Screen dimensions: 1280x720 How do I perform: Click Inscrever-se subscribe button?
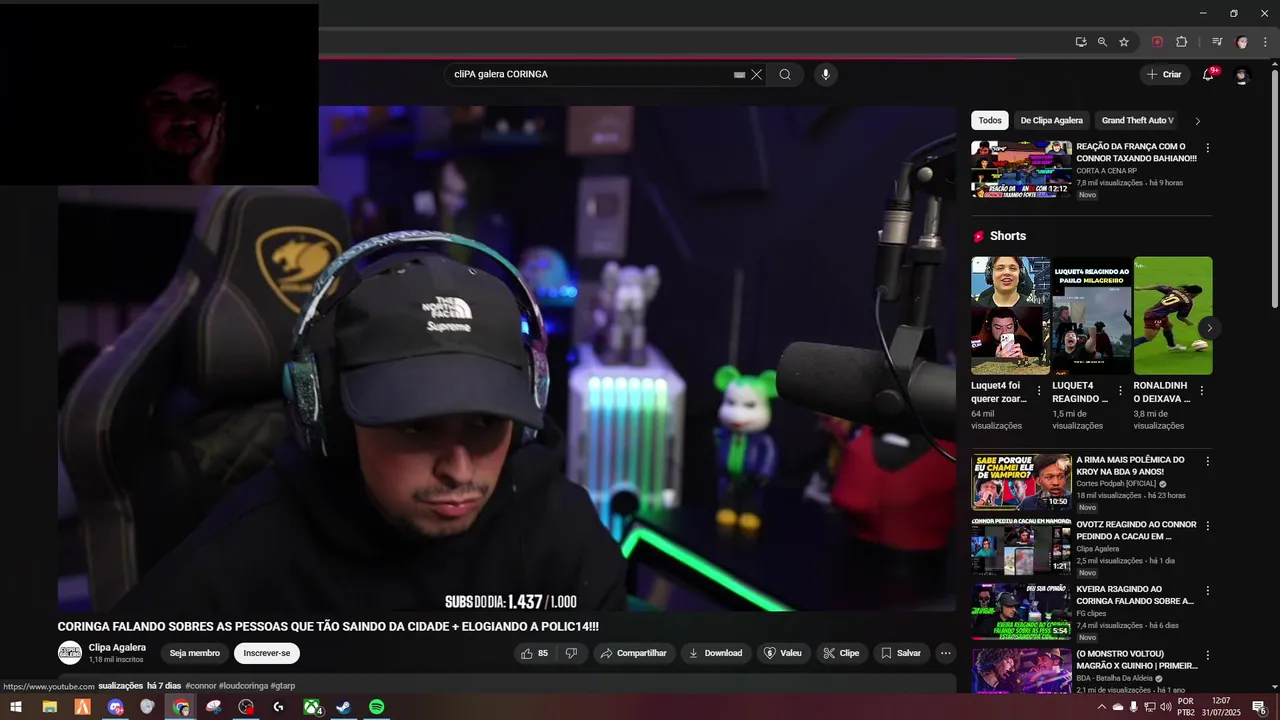[267, 653]
